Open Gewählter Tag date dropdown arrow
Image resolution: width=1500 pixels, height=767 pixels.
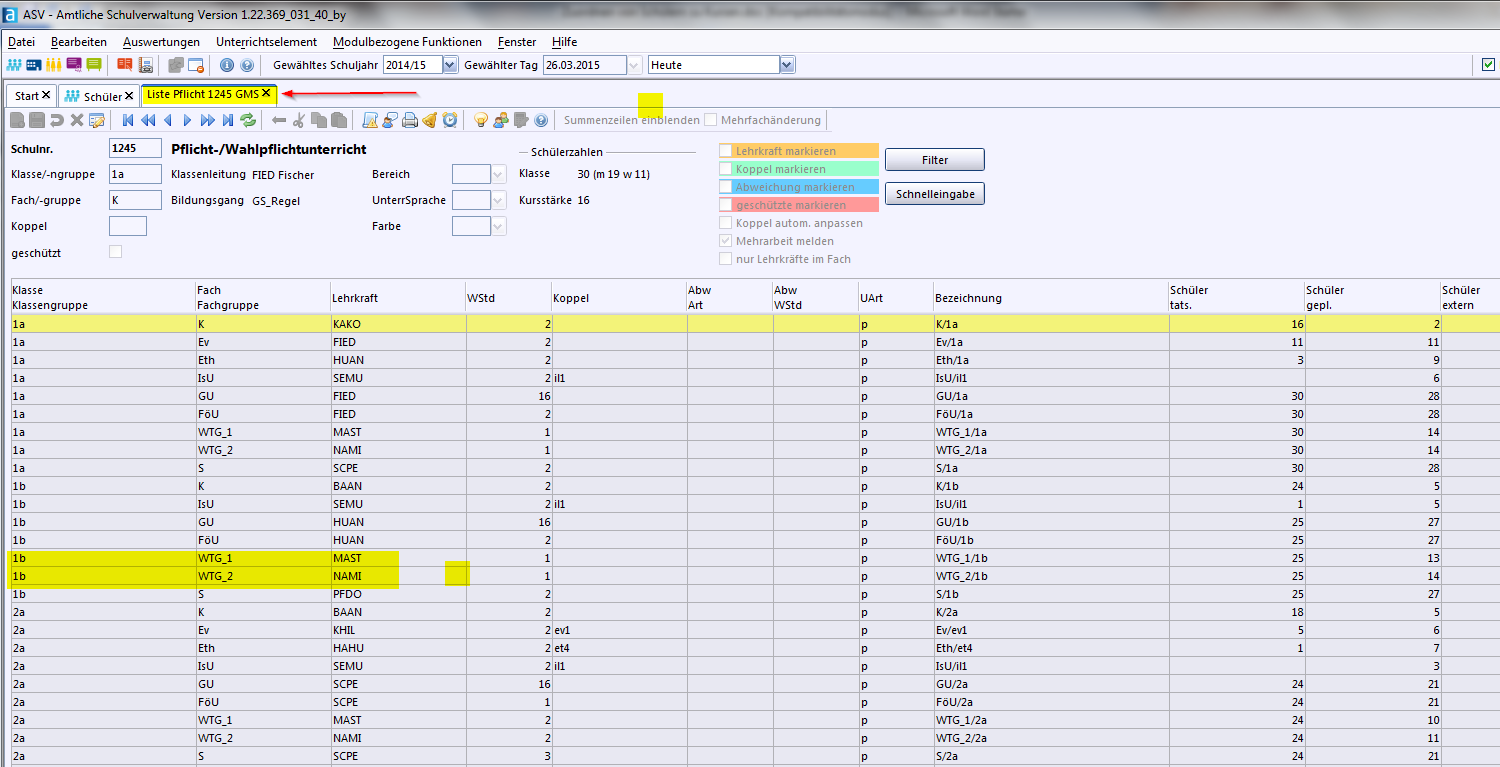[x=634, y=65]
